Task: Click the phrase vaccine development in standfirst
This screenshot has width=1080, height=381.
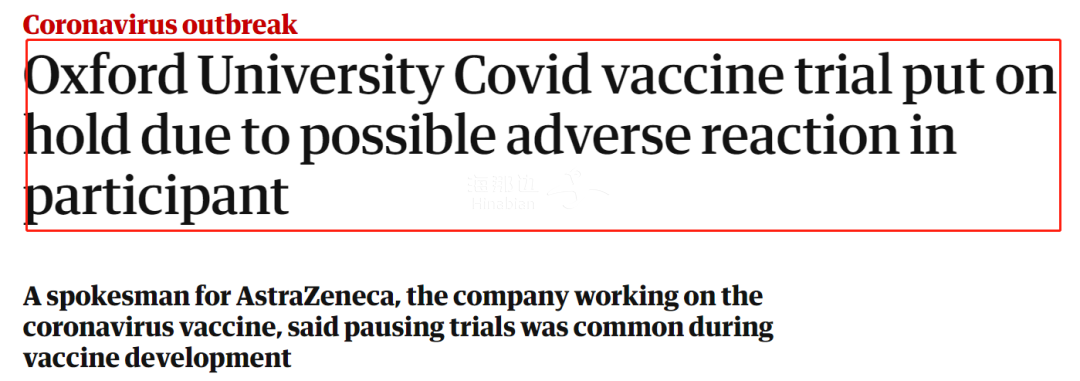Action: pos(157,359)
